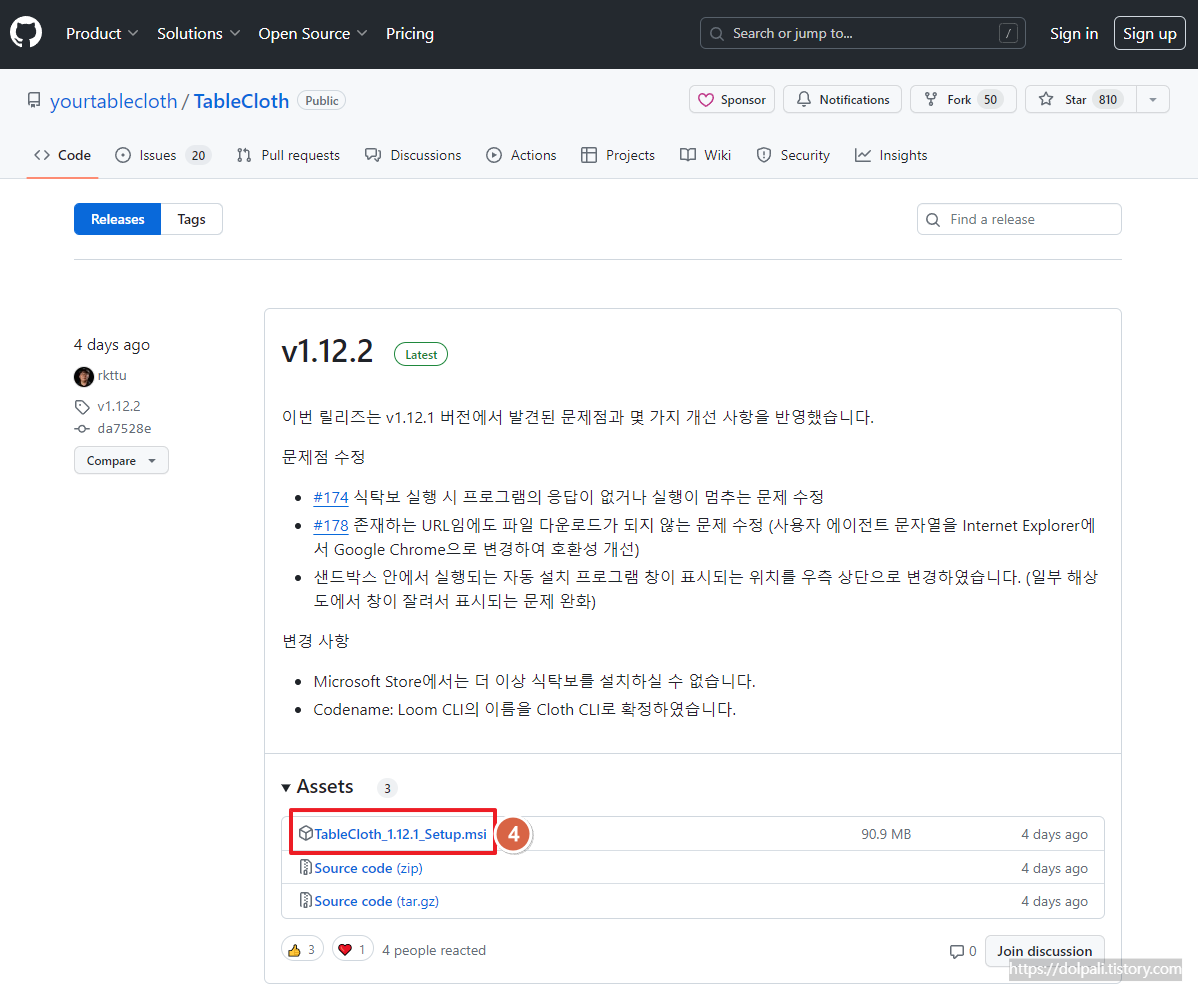
Task: Open the Pricing page
Action: point(410,34)
